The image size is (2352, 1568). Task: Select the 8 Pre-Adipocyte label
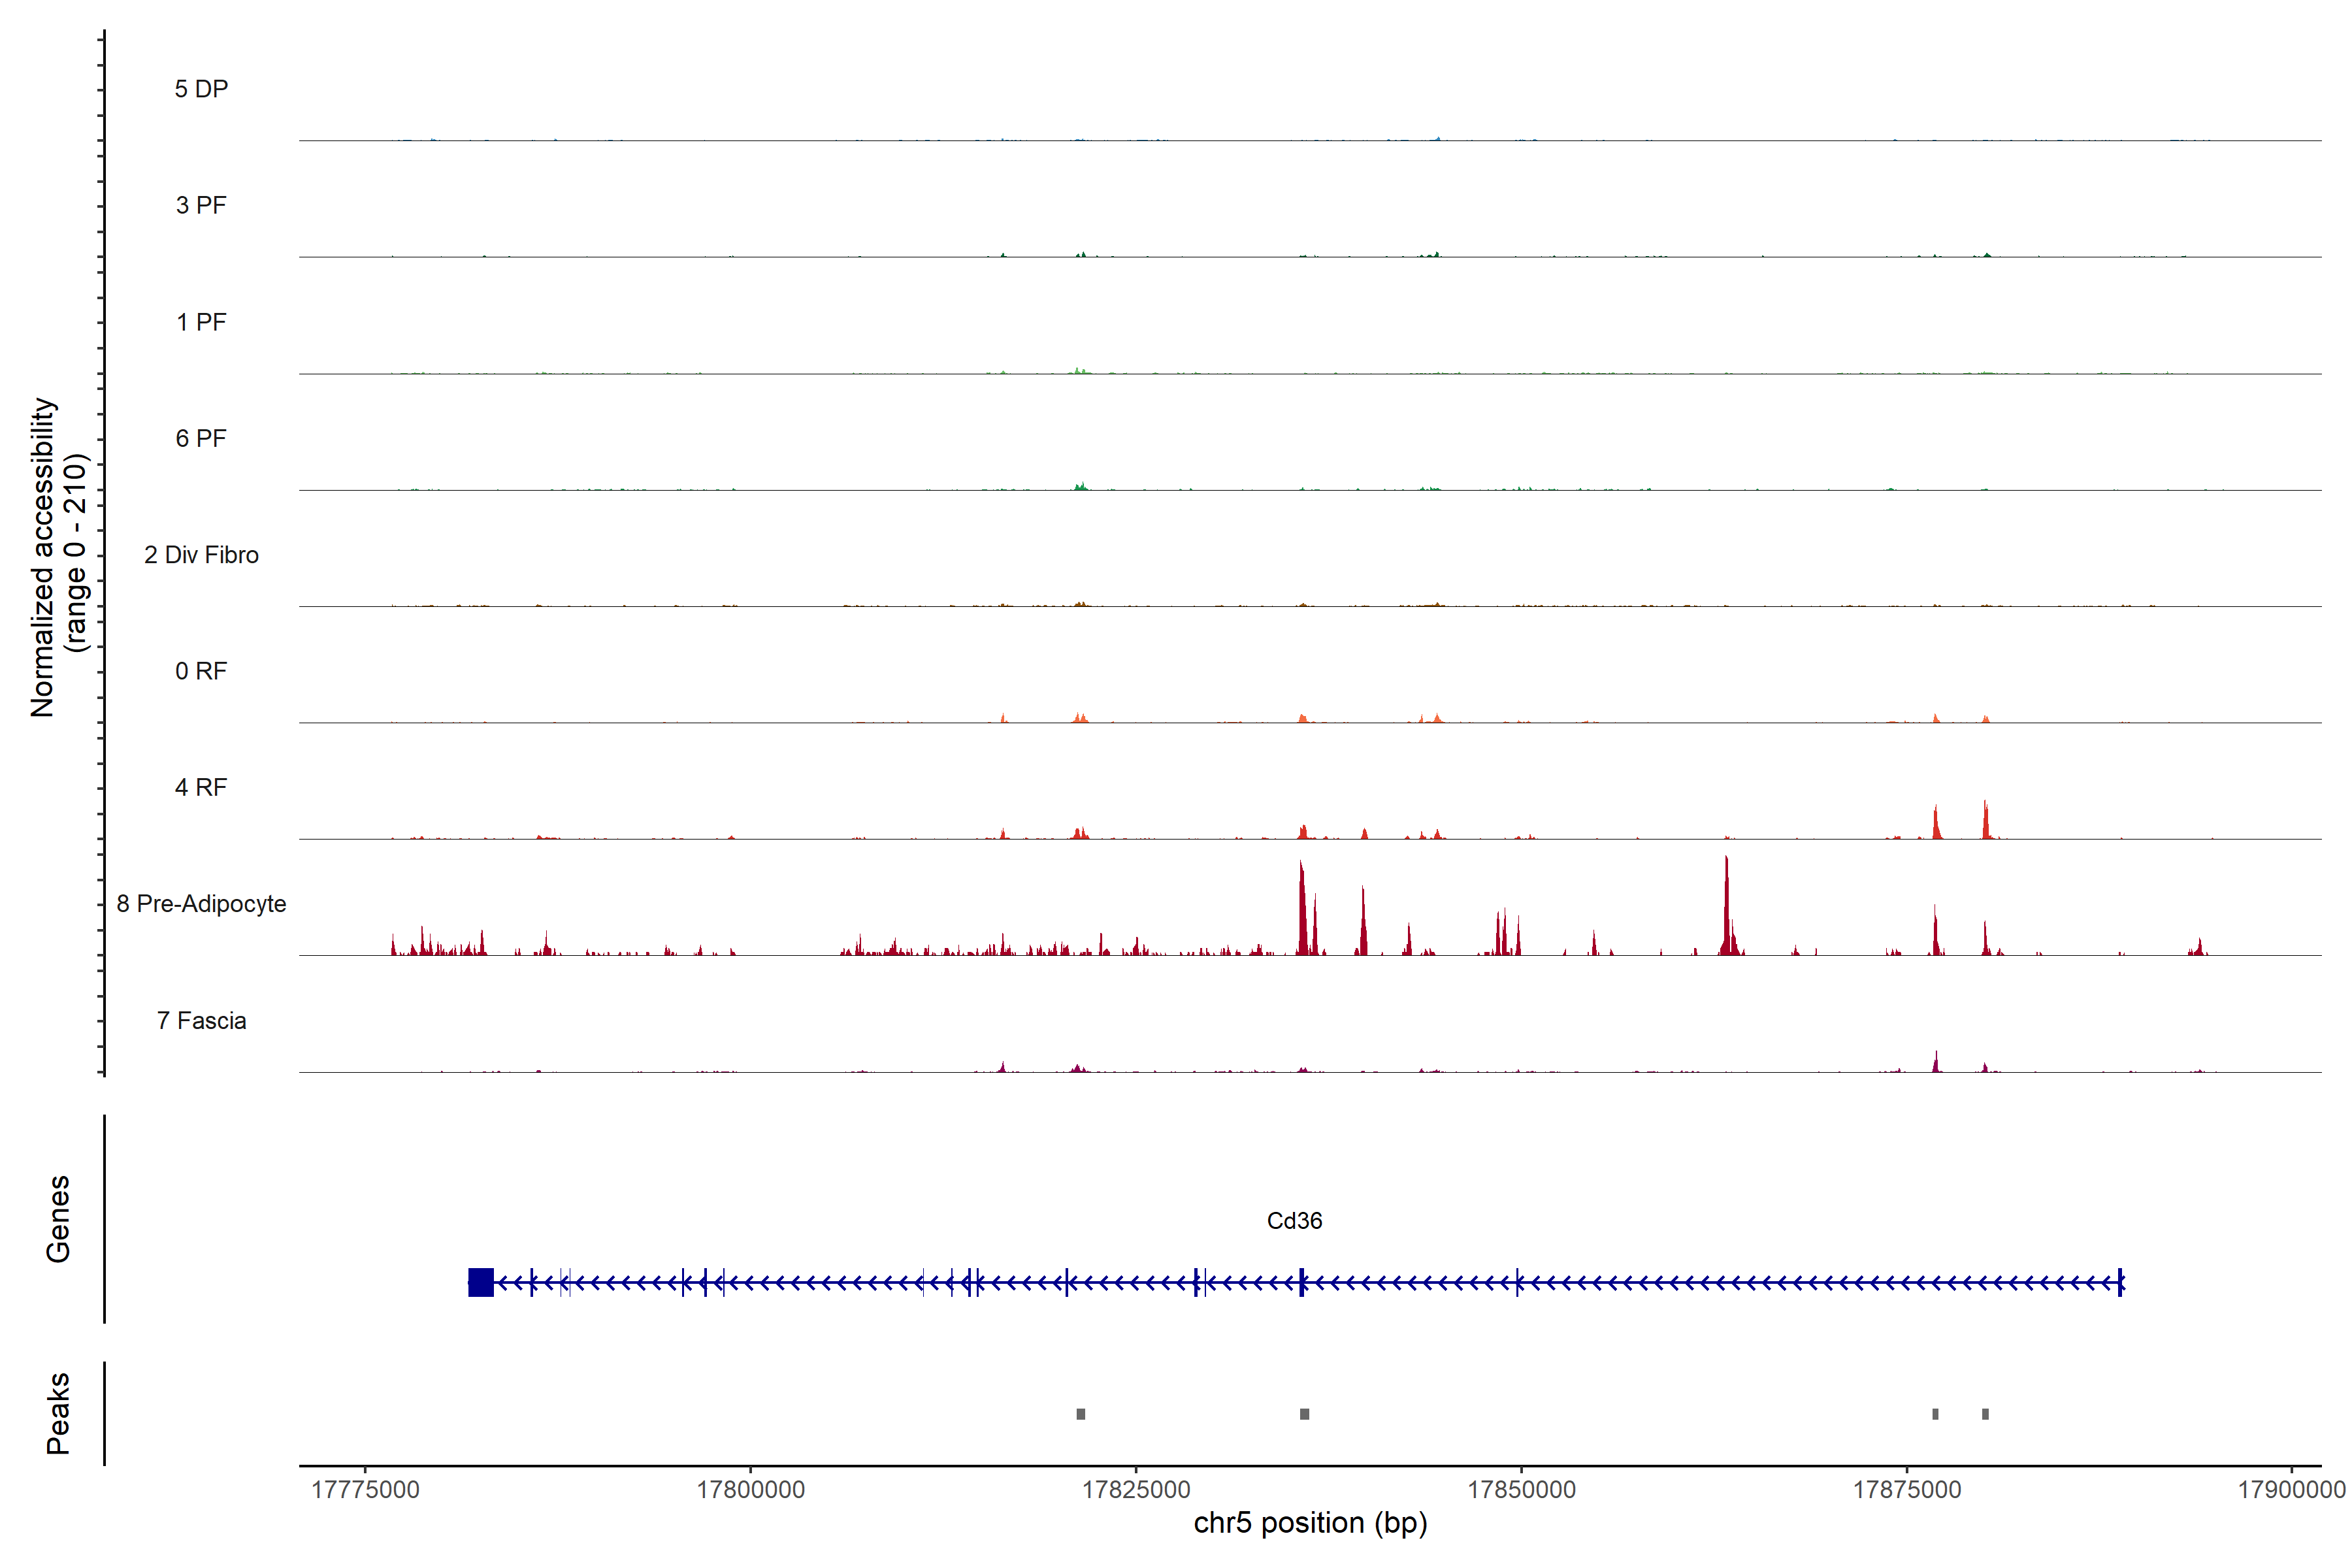tap(201, 904)
